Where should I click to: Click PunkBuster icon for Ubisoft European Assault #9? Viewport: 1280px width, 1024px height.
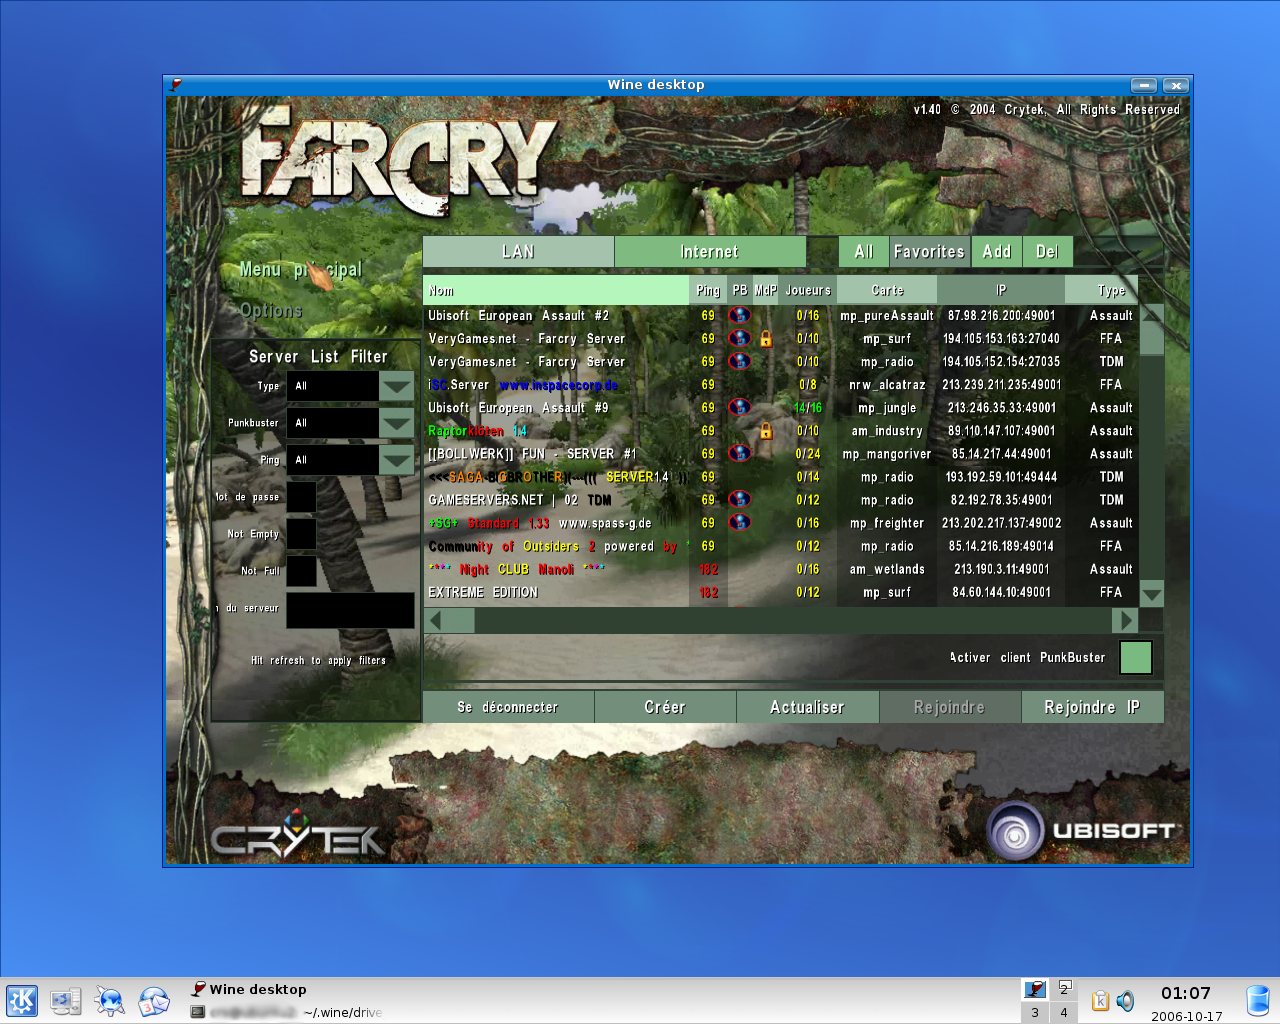[x=740, y=407]
